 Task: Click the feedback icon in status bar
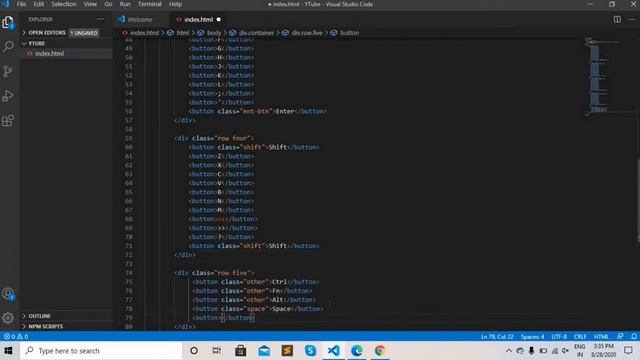(620, 336)
